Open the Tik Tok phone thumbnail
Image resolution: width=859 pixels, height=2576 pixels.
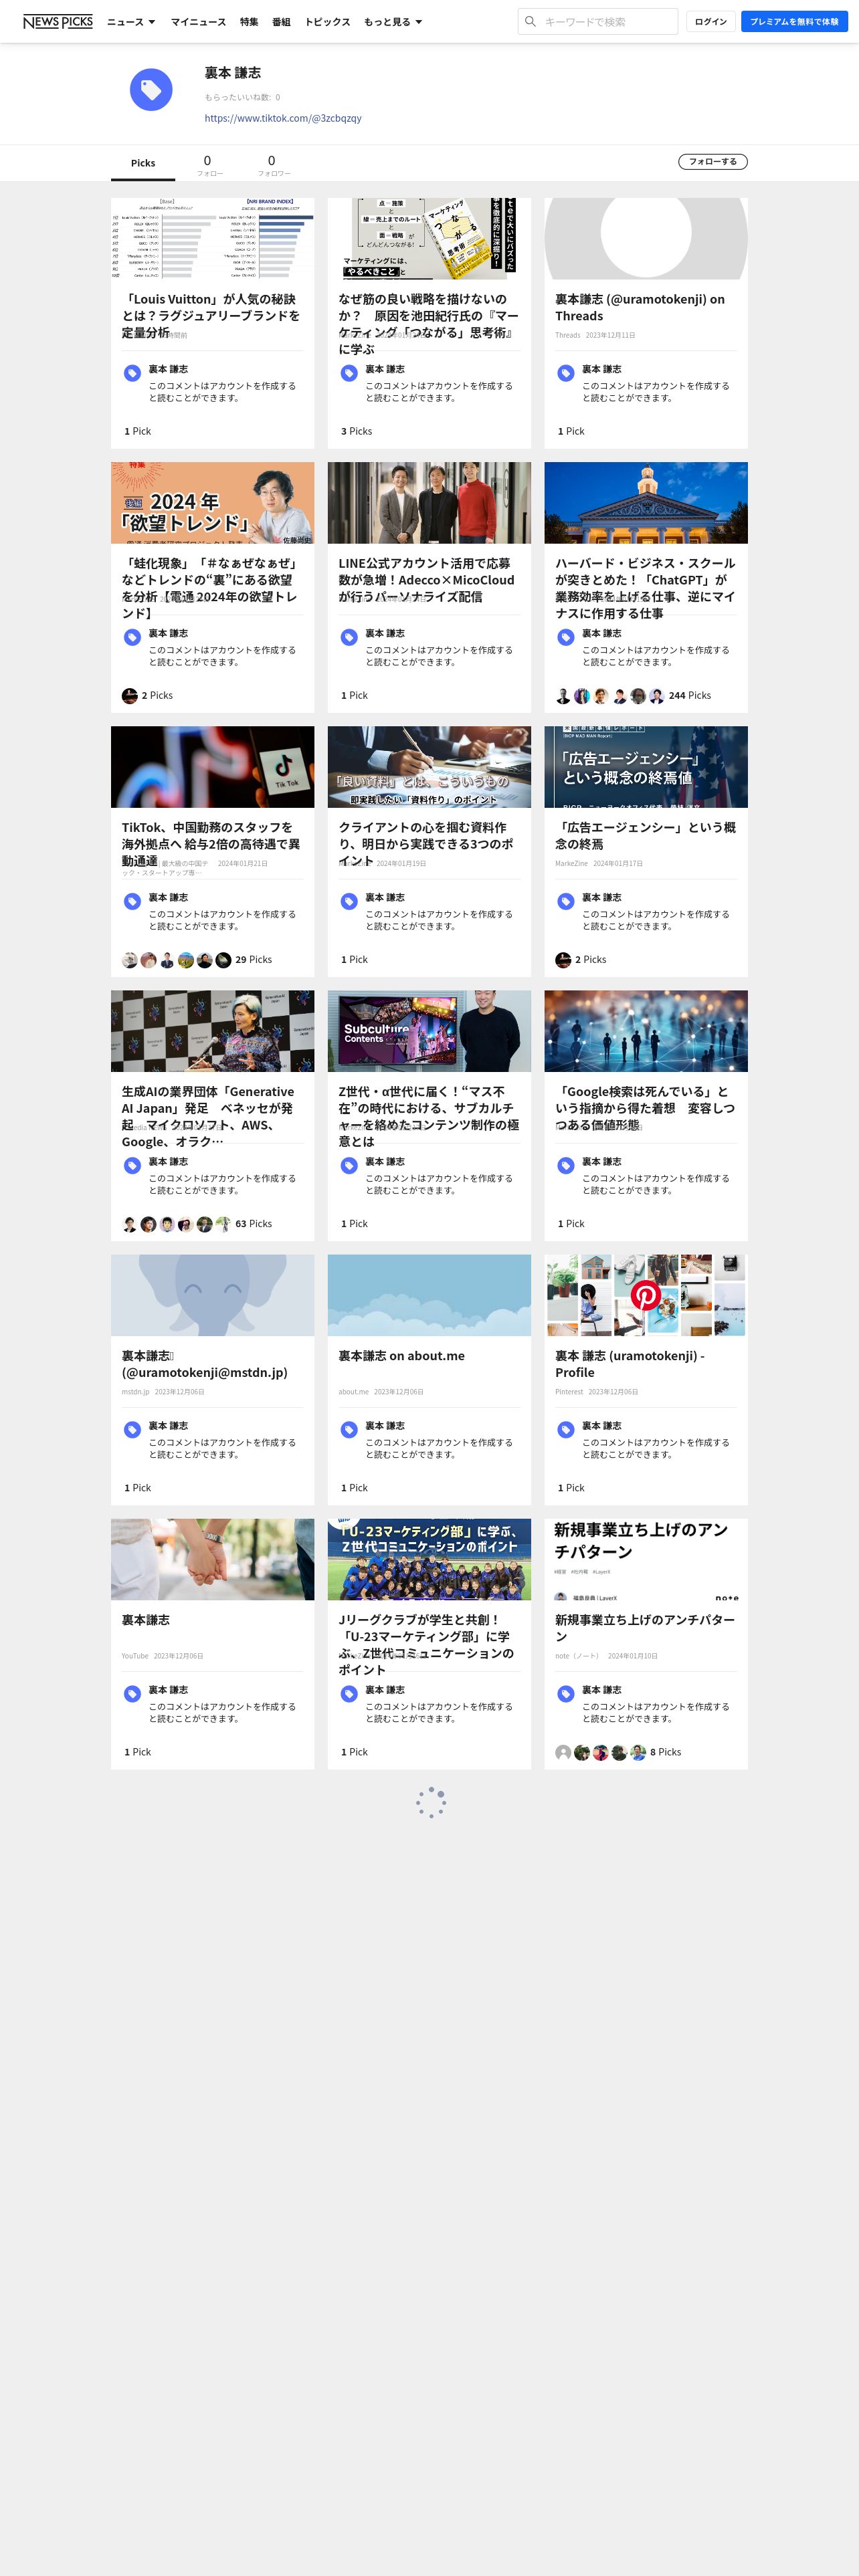click(212, 767)
